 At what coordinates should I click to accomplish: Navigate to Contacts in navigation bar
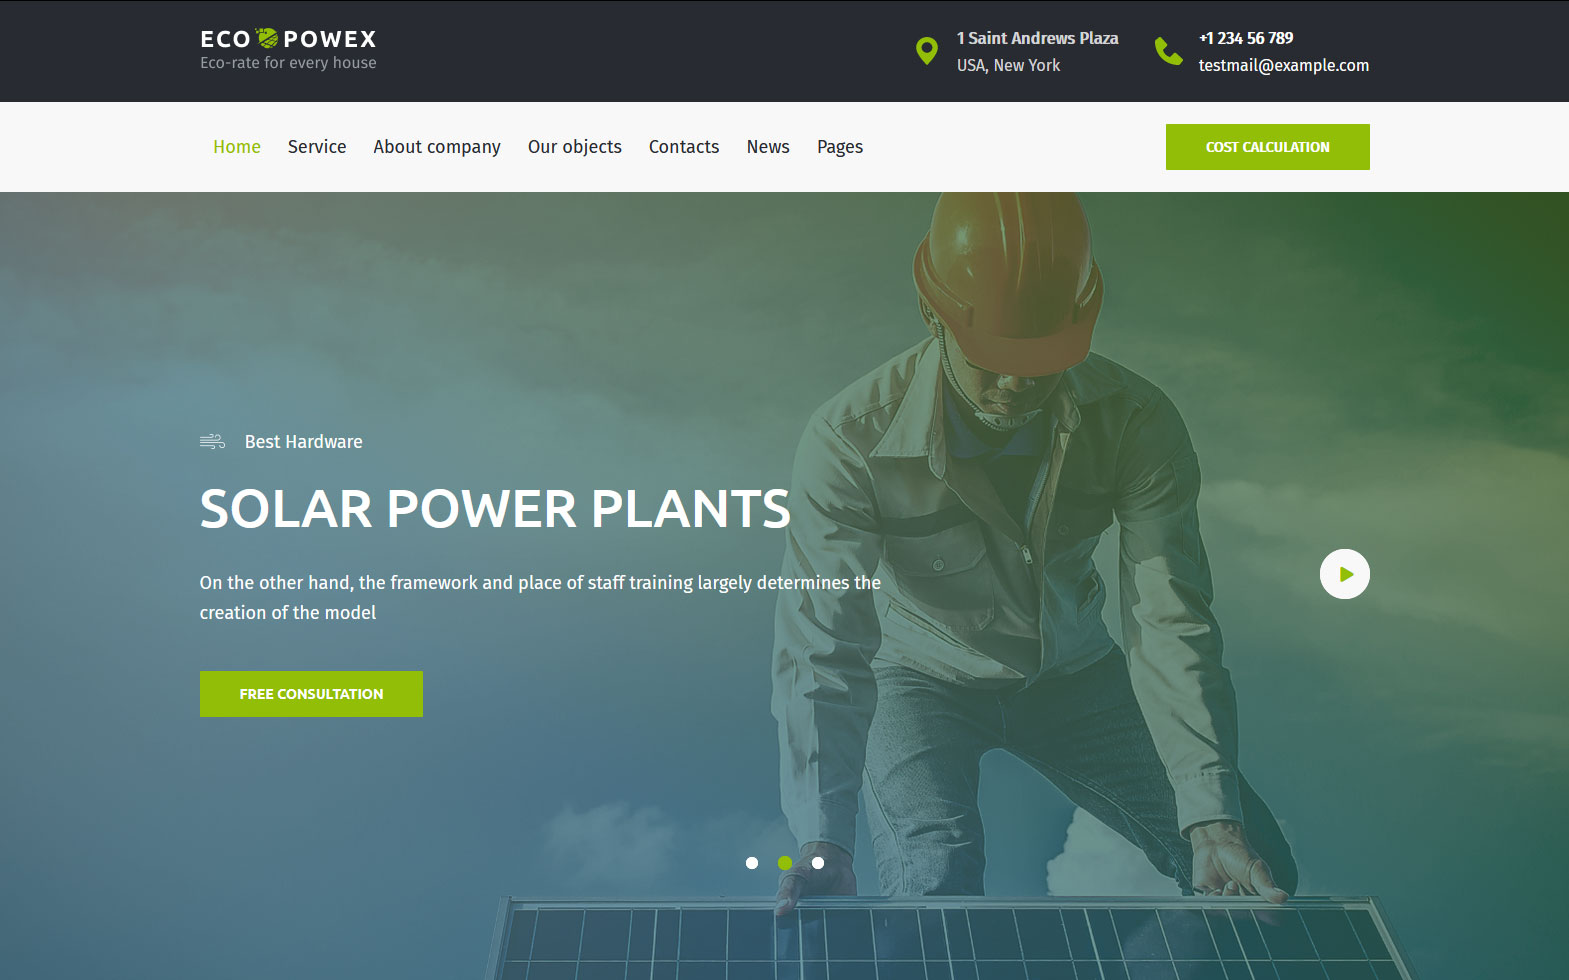[x=684, y=147]
